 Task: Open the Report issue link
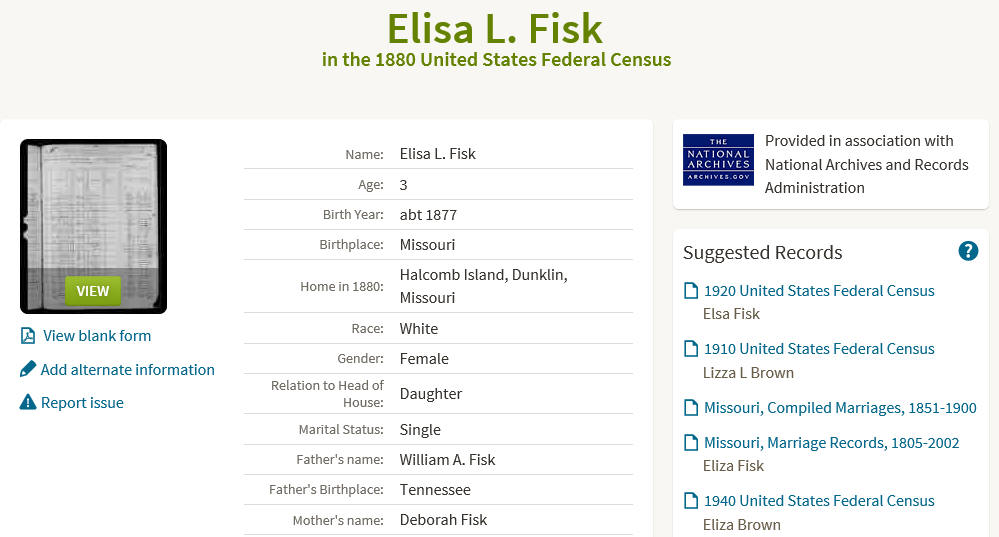(x=82, y=403)
